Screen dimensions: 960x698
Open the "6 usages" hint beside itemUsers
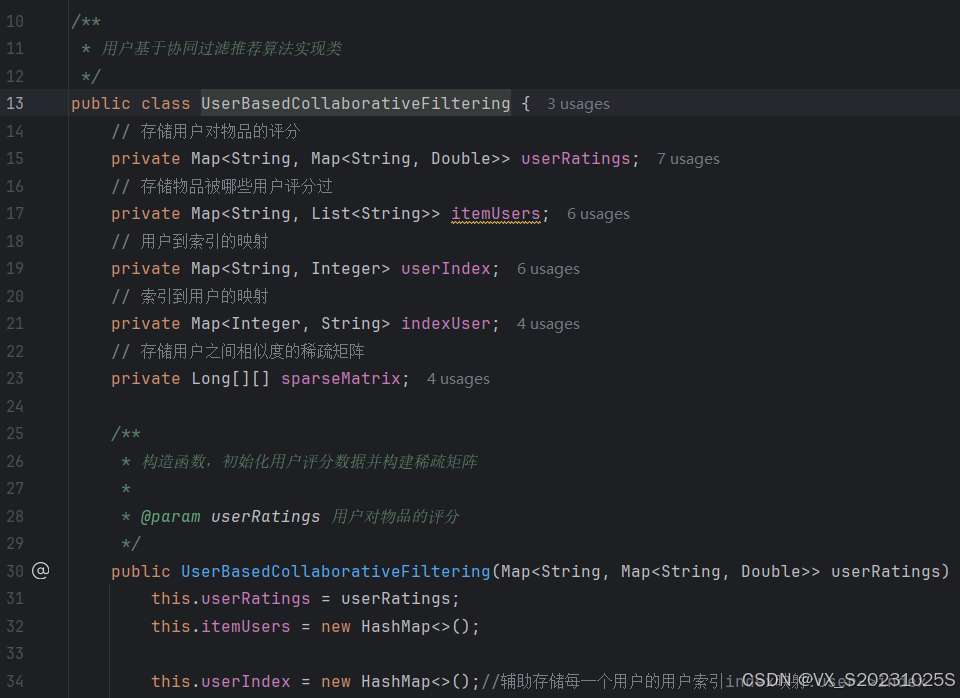click(598, 214)
